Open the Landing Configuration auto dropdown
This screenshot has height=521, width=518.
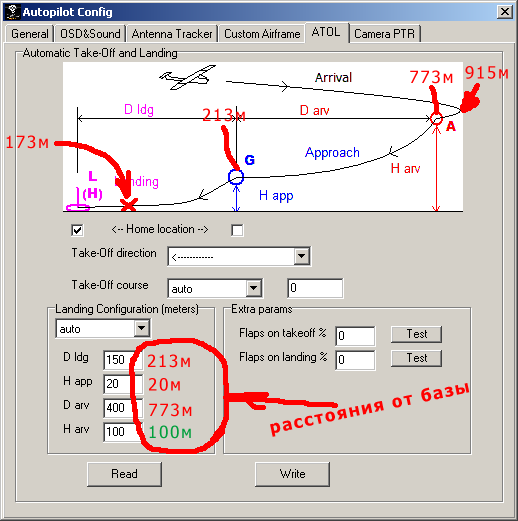click(142, 328)
